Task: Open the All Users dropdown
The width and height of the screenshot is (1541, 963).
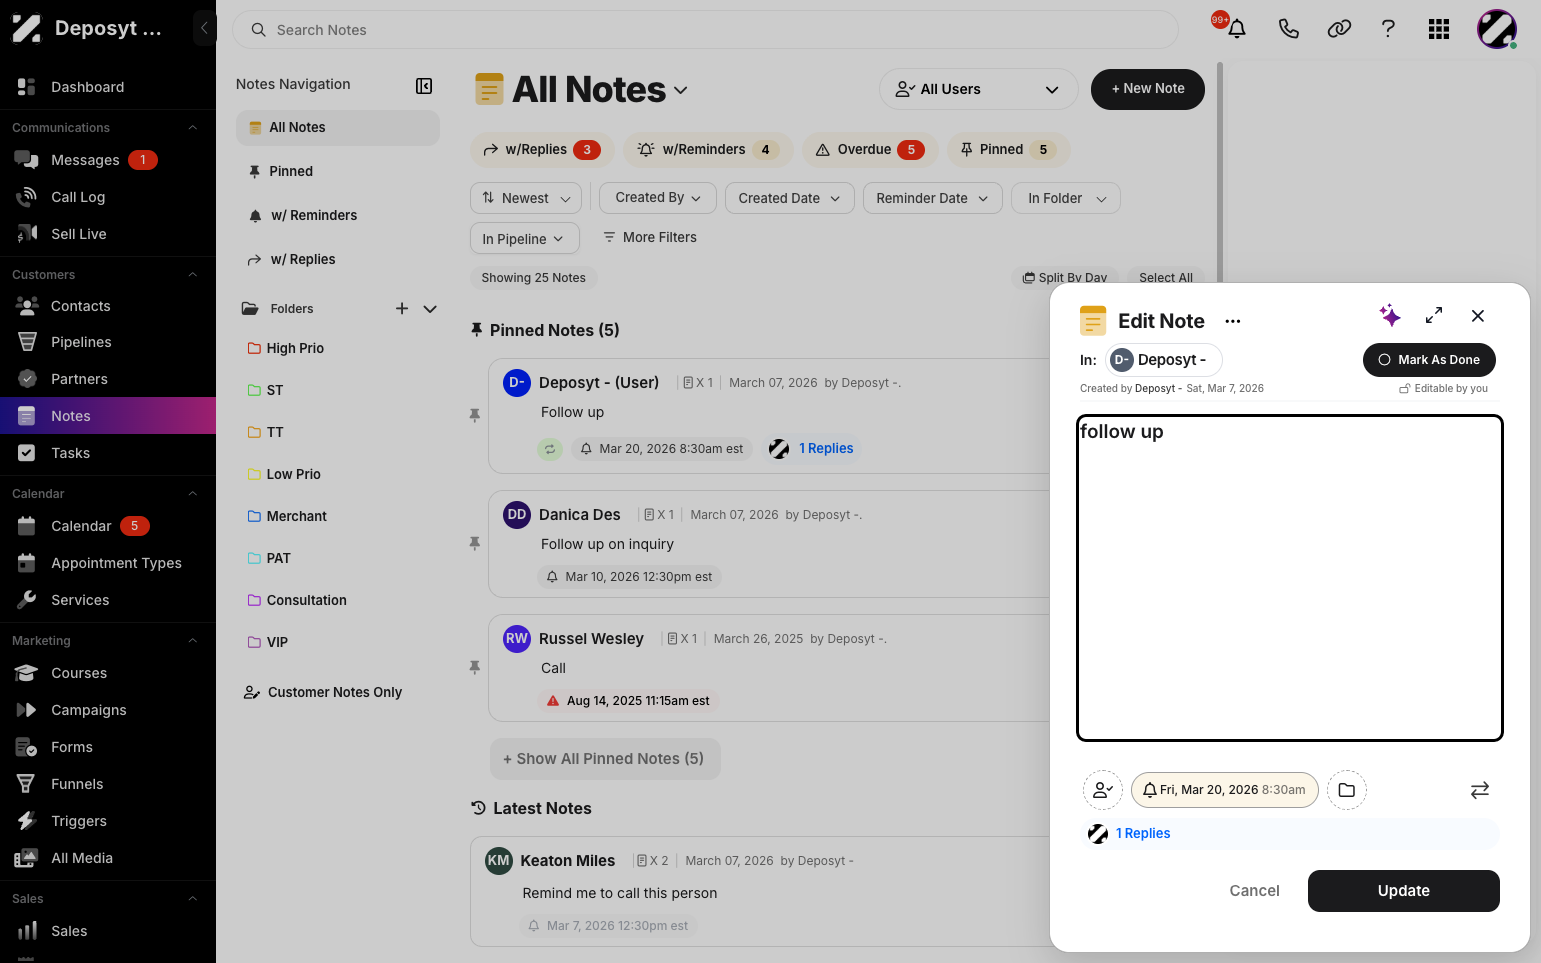Action: click(978, 89)
